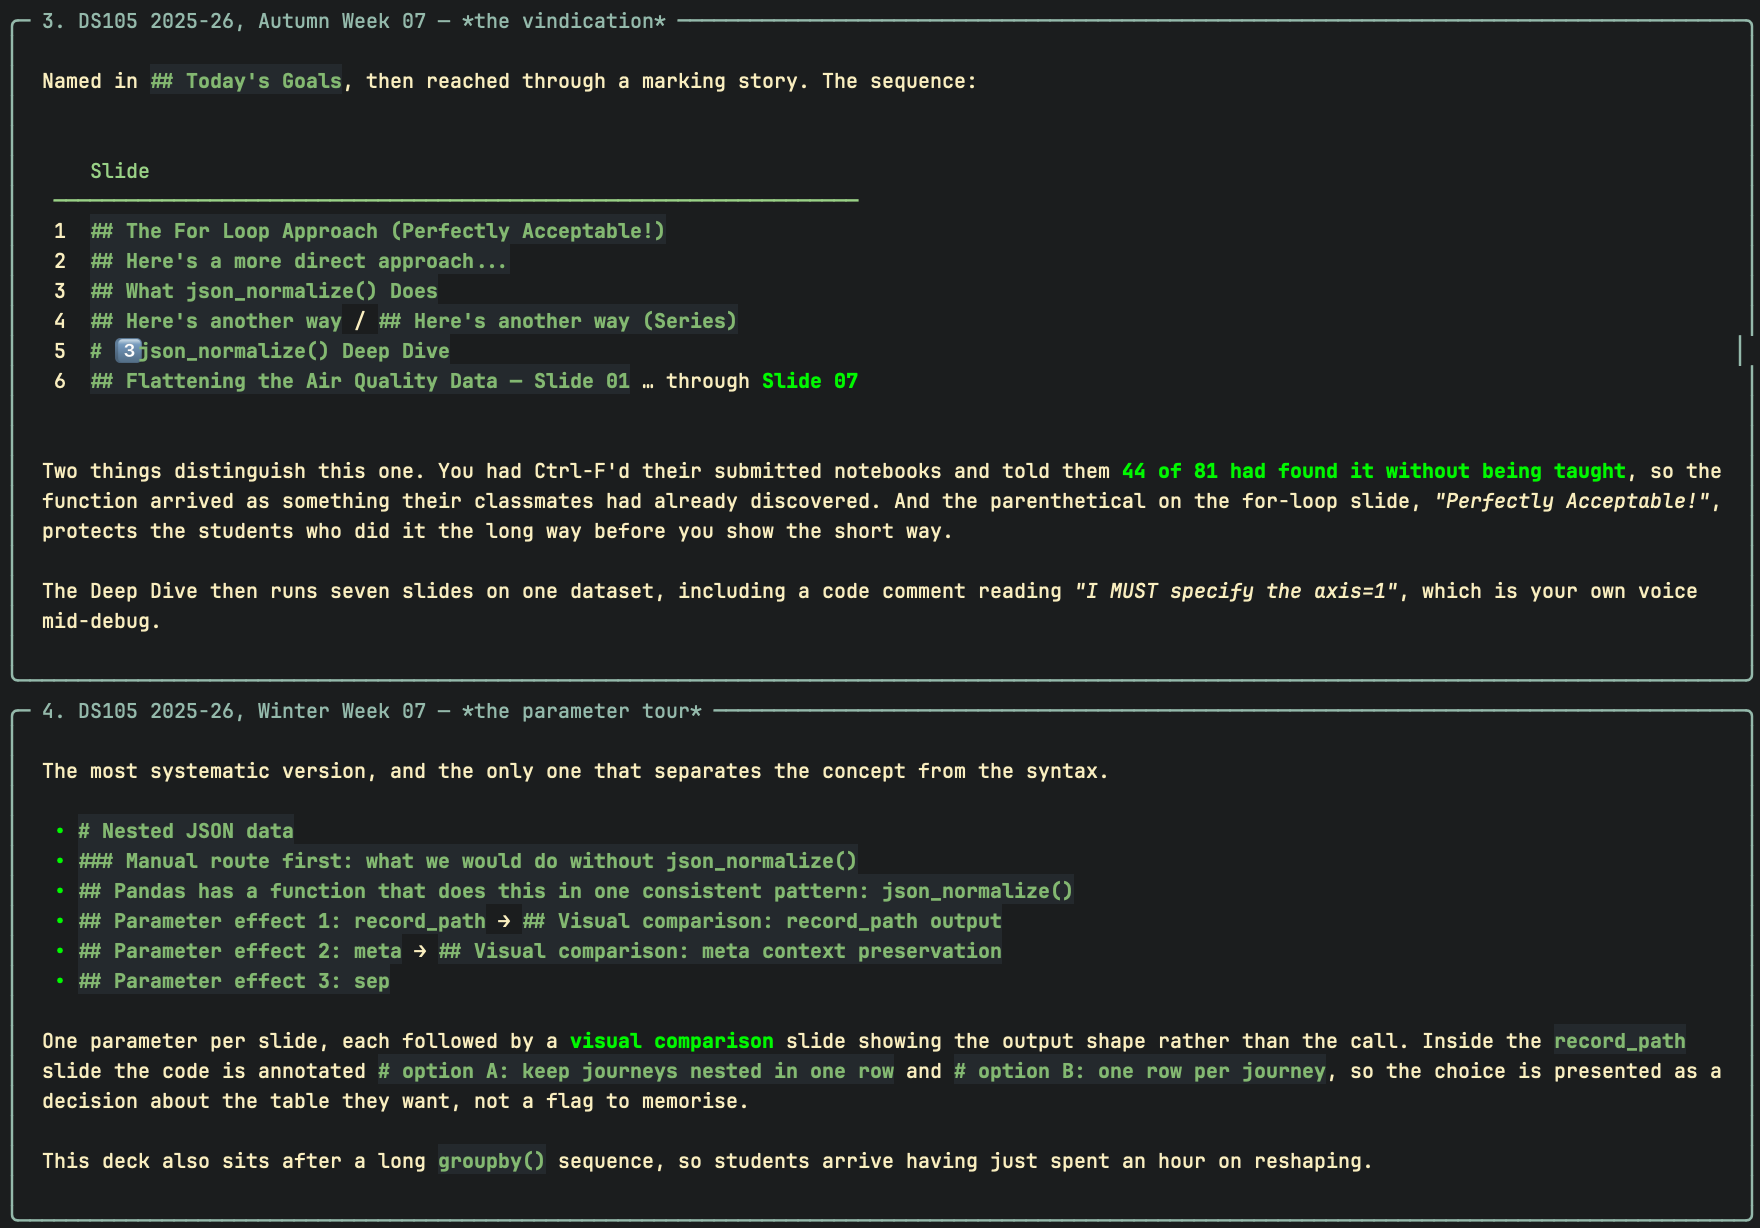Select 'What json_normalize() Does' row

[264, 291]
